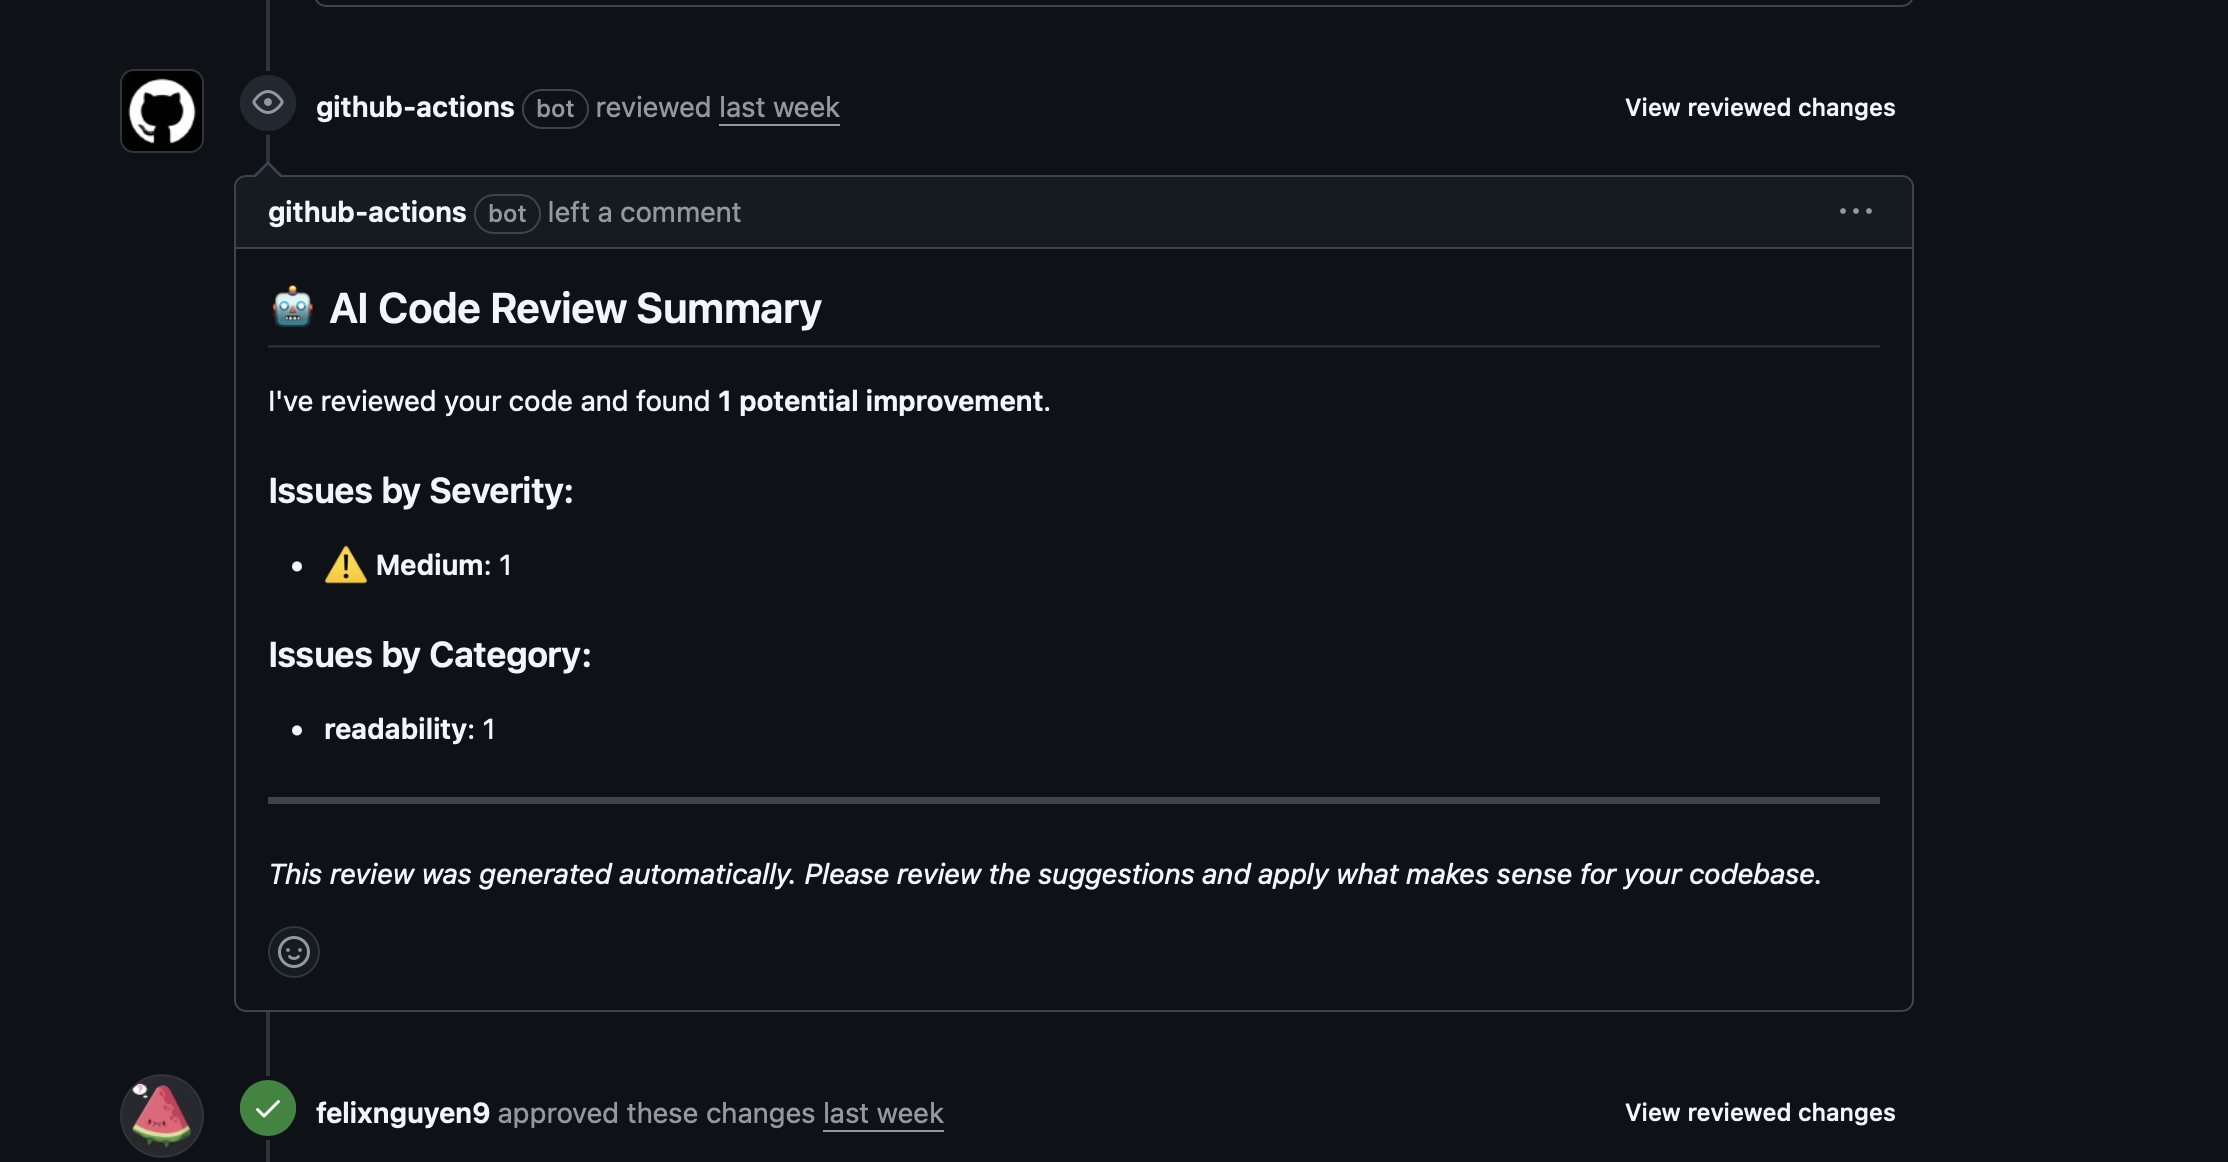This screenshot has width=2228, height=1162.
Task: Click the eye icon beside github-actions review
Action: coord(267,103)
